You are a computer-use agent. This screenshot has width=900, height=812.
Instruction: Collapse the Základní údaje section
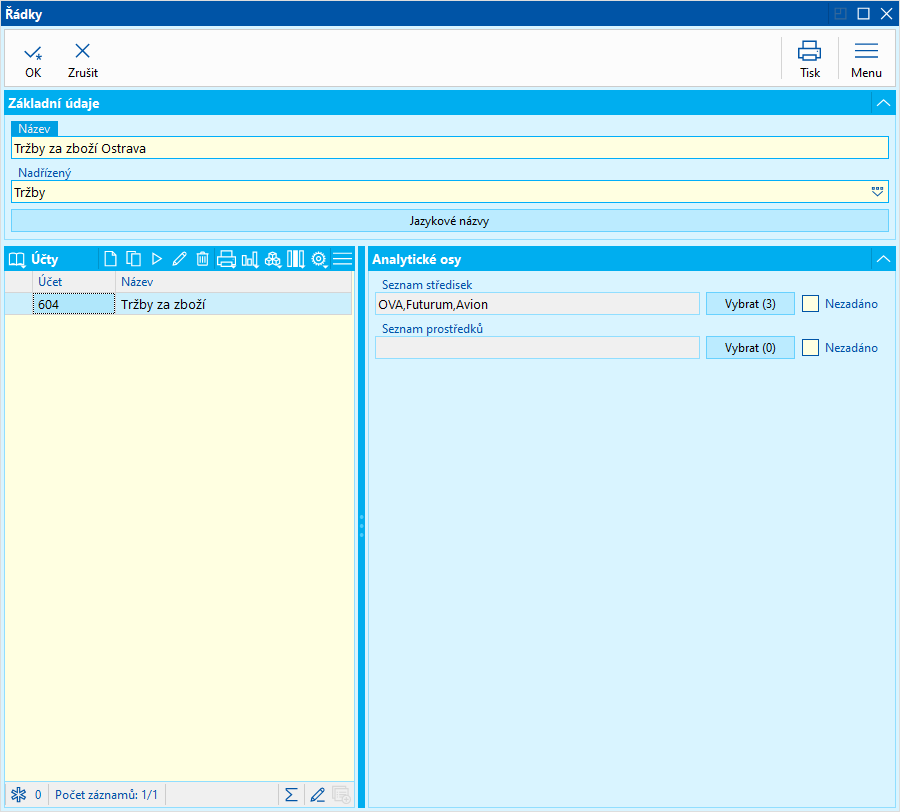click(882, 103)
